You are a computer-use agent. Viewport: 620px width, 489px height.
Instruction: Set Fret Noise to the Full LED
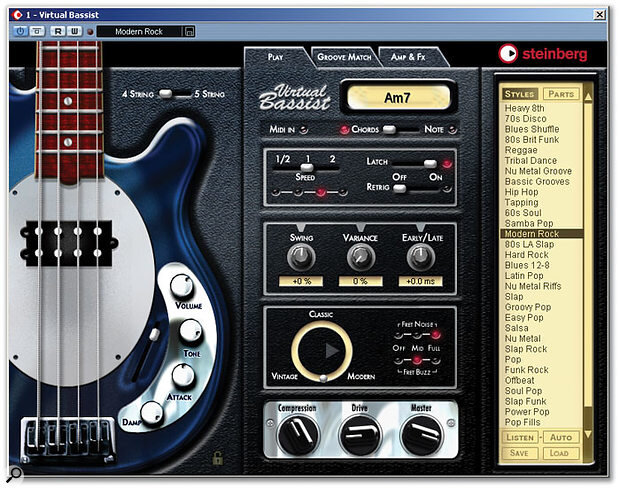[436, 335]
